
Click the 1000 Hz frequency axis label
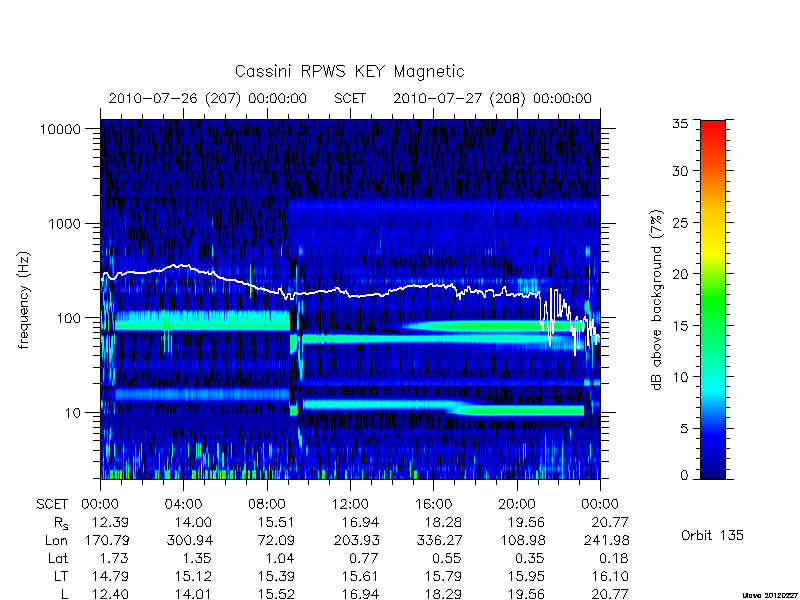64,223
